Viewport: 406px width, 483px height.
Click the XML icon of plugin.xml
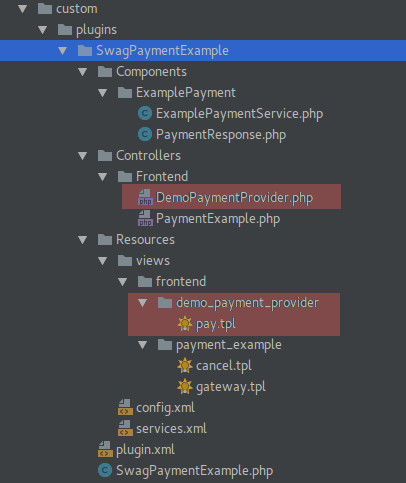click(x=105, y=449)
